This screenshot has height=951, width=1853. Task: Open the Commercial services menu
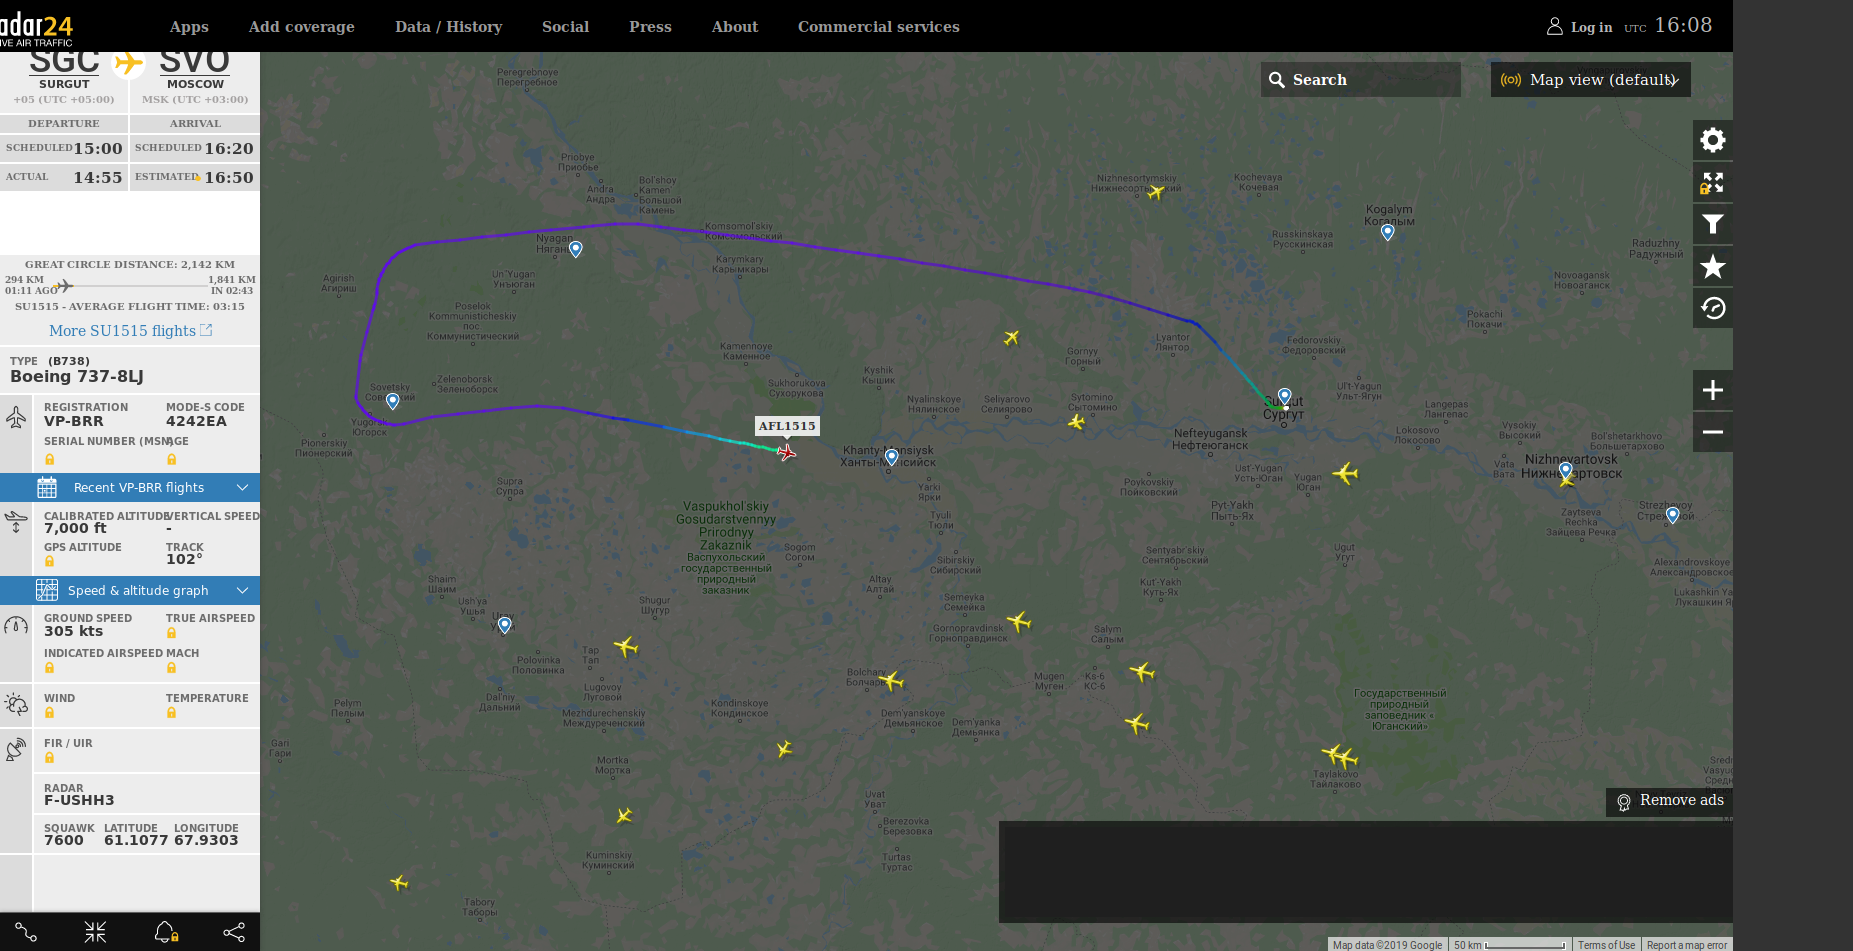click(x=878, y=26)
